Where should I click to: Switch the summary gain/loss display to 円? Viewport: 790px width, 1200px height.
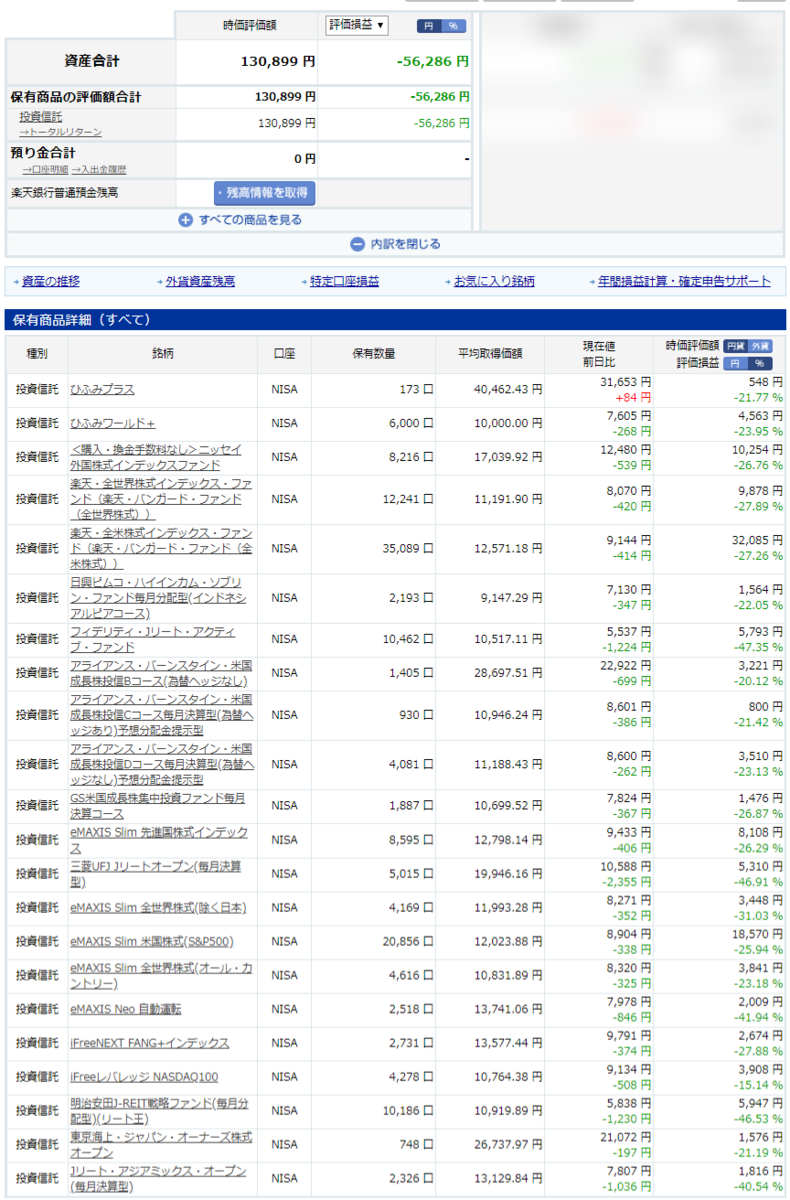tap(430, 26)
